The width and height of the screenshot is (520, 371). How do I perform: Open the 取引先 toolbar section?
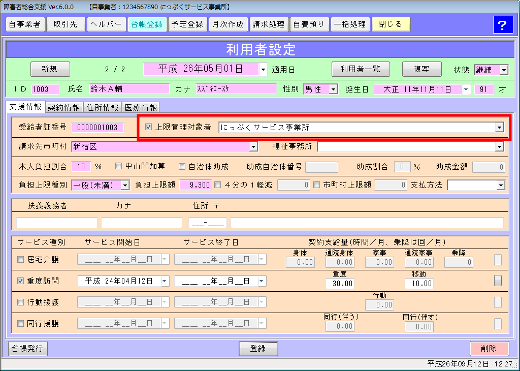click(x=65, y=24)
